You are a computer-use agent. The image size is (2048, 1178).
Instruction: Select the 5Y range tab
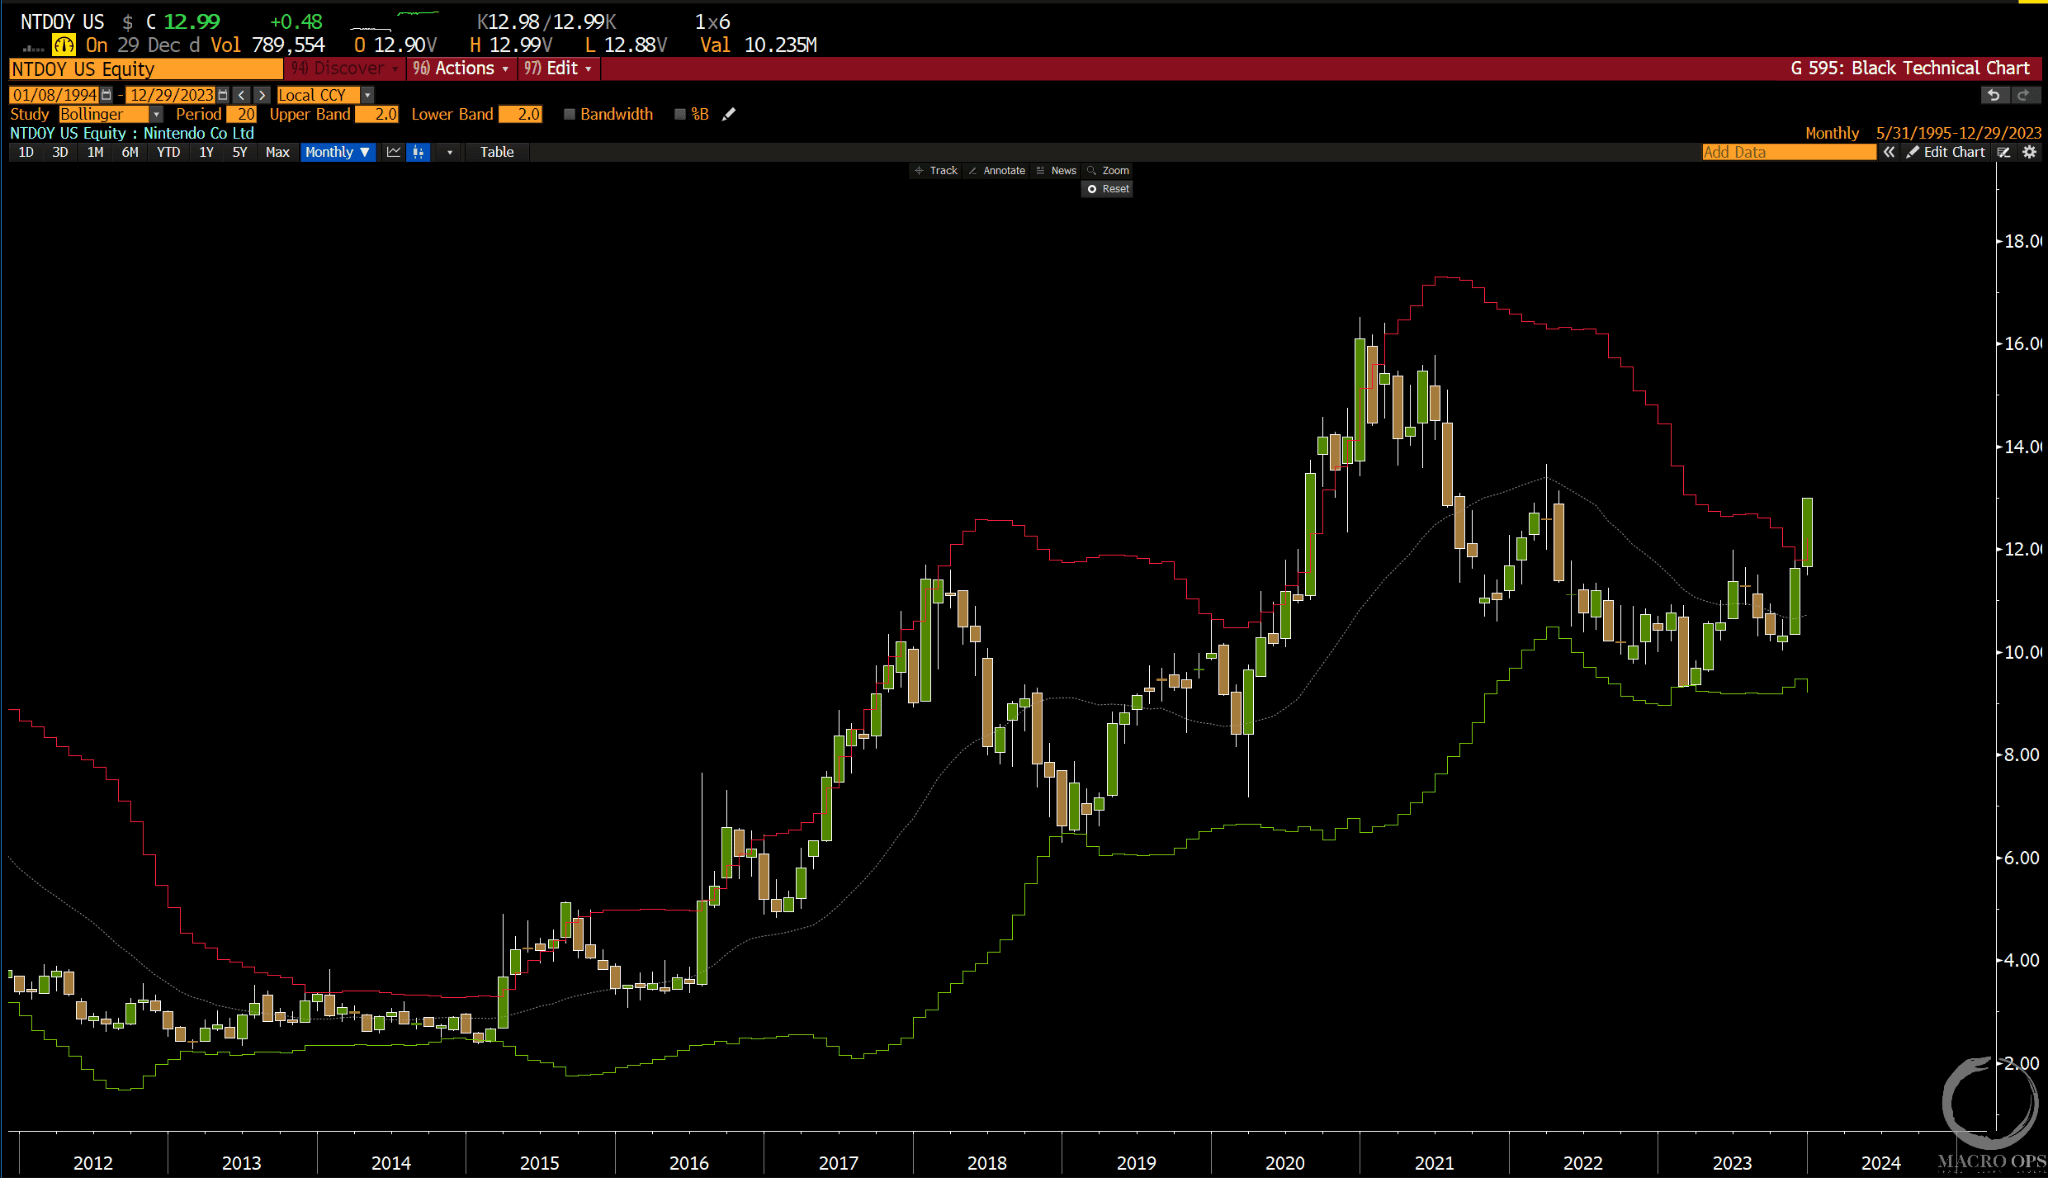(240, 152)
